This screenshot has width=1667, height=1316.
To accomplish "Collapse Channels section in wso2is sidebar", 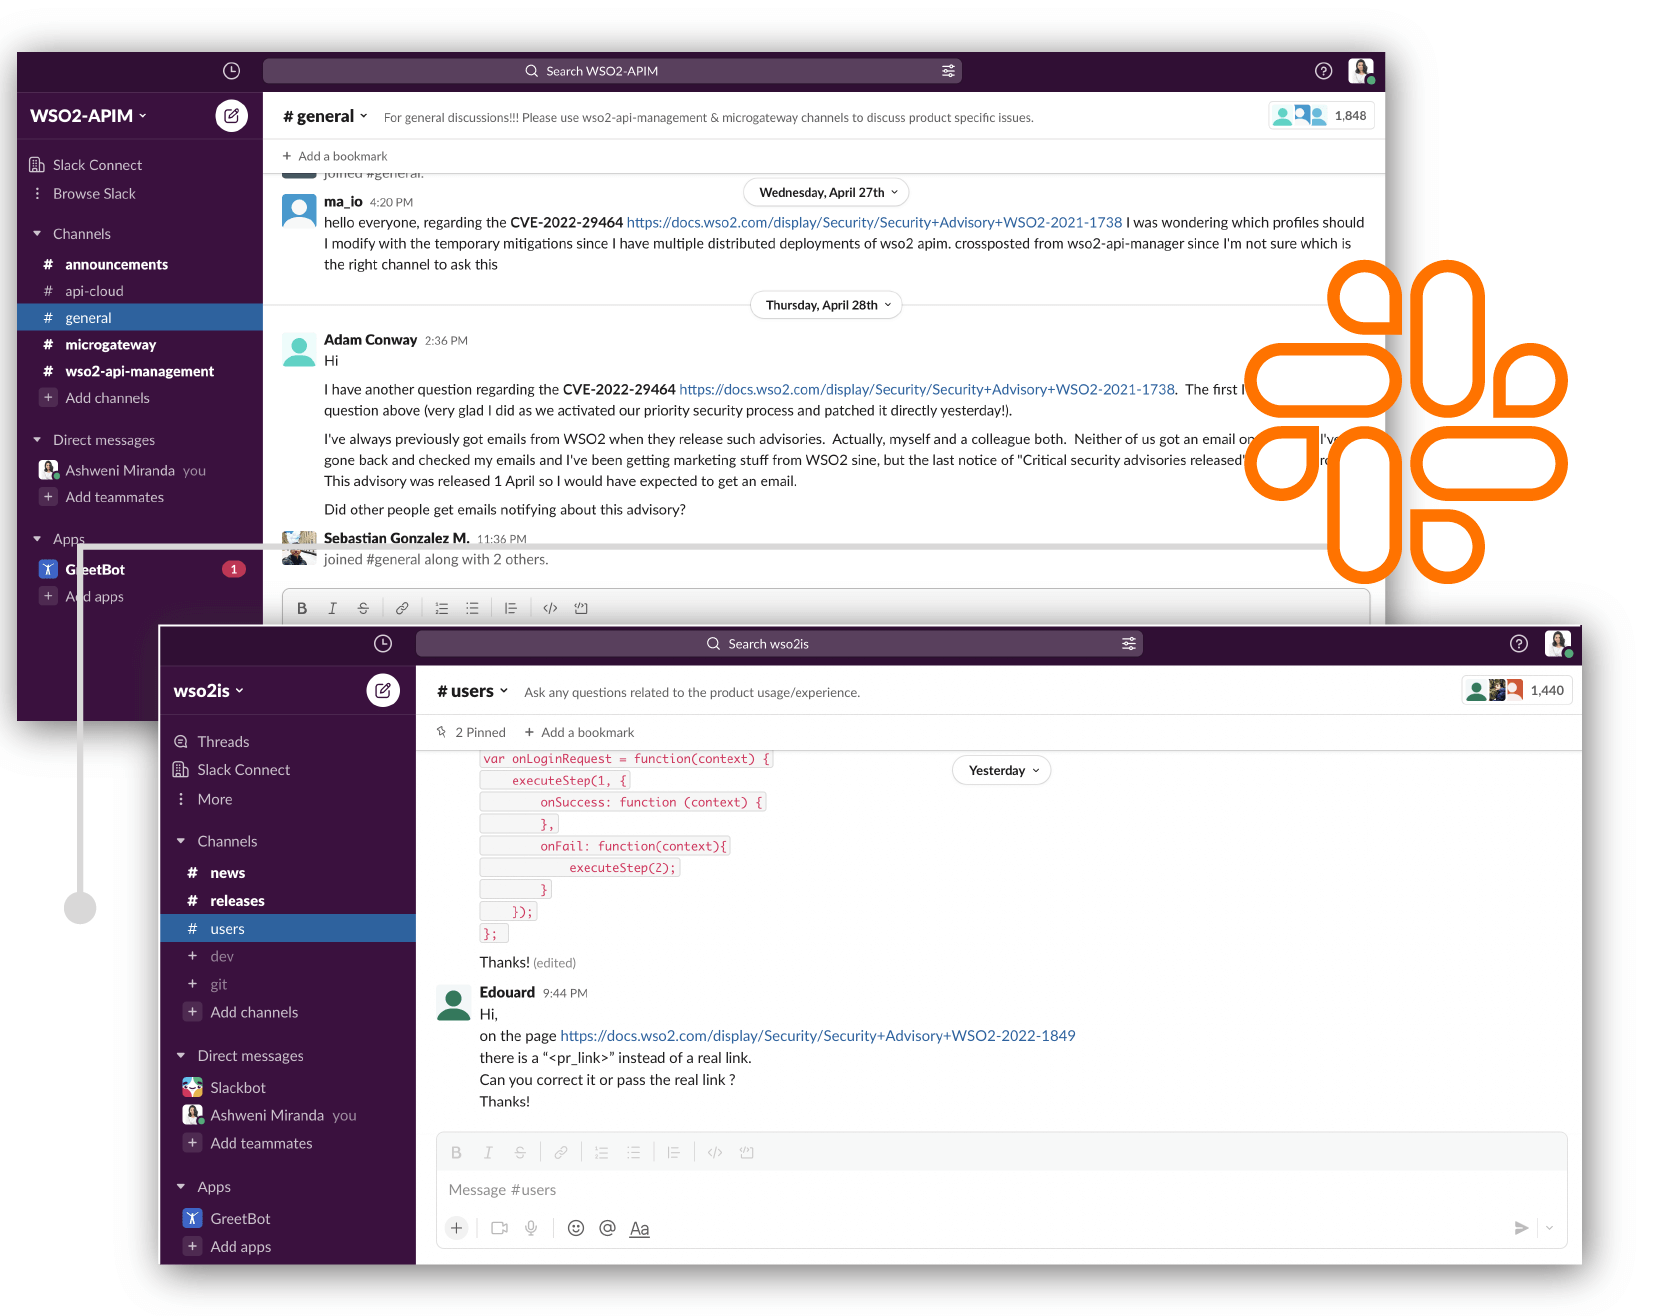I will tap(181, 842).
